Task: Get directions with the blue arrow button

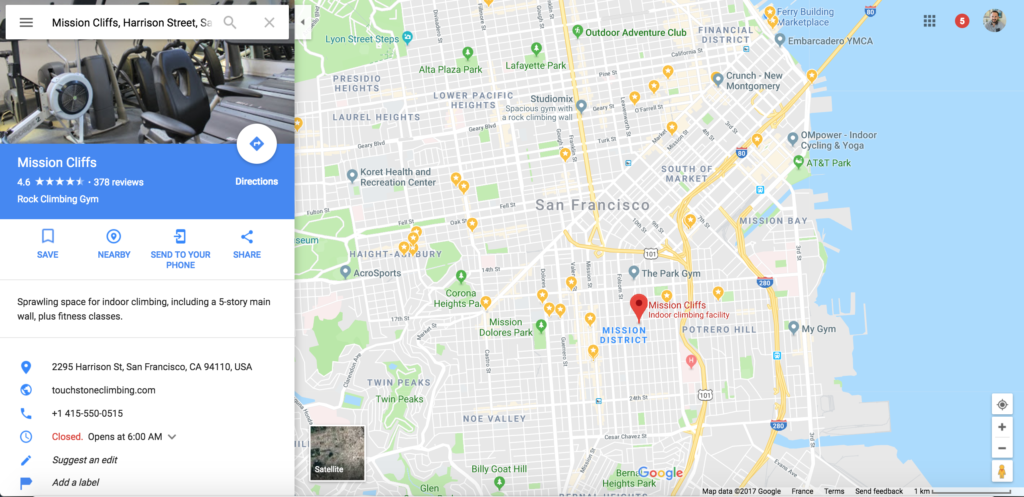Action: [x=257, y=144]
